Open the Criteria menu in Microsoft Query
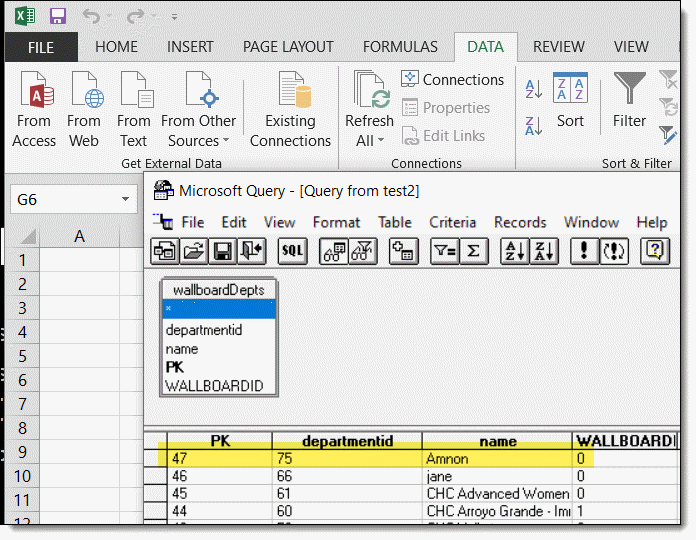Viewport: 696px width, 540px height. click(x=452, y=222)
